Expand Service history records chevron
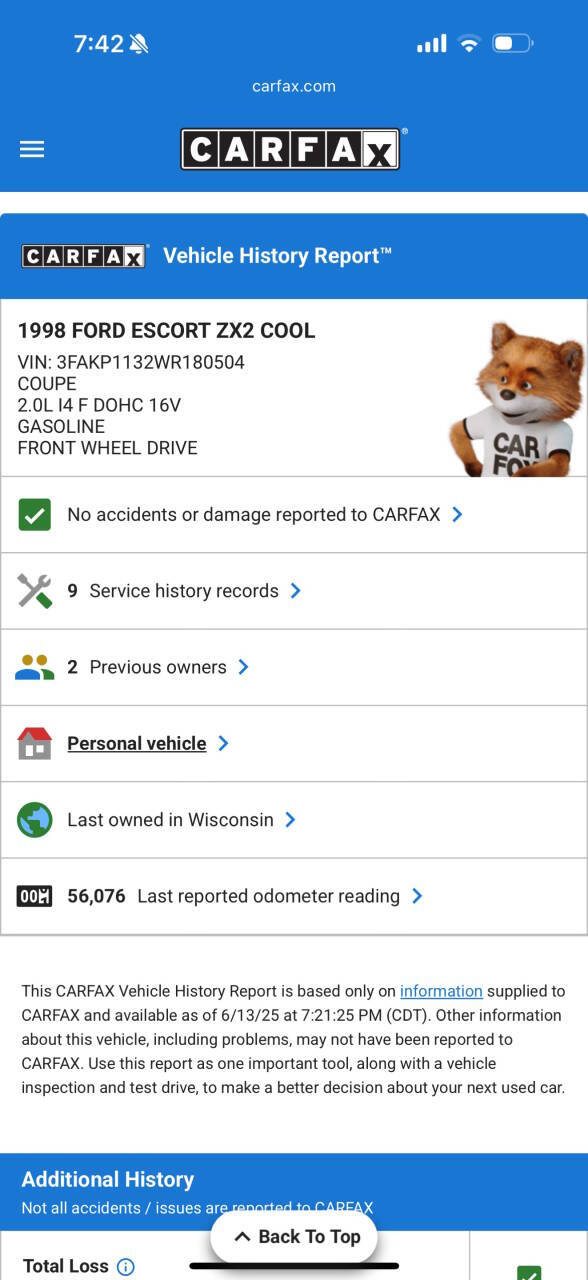Image resolution: width=588 pixels, height=1280 pixels. click(296, 591)
